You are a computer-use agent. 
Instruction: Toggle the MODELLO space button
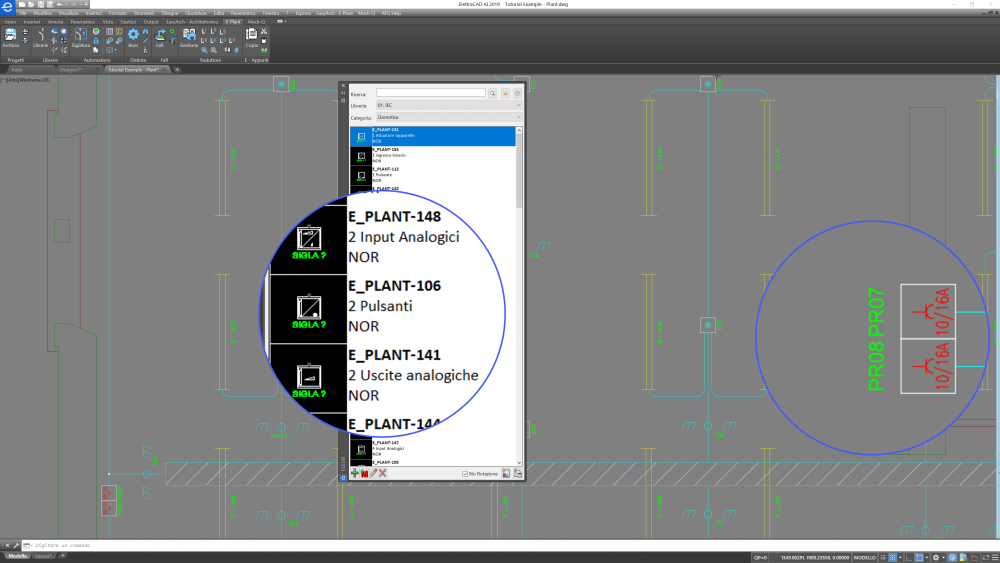865,557
